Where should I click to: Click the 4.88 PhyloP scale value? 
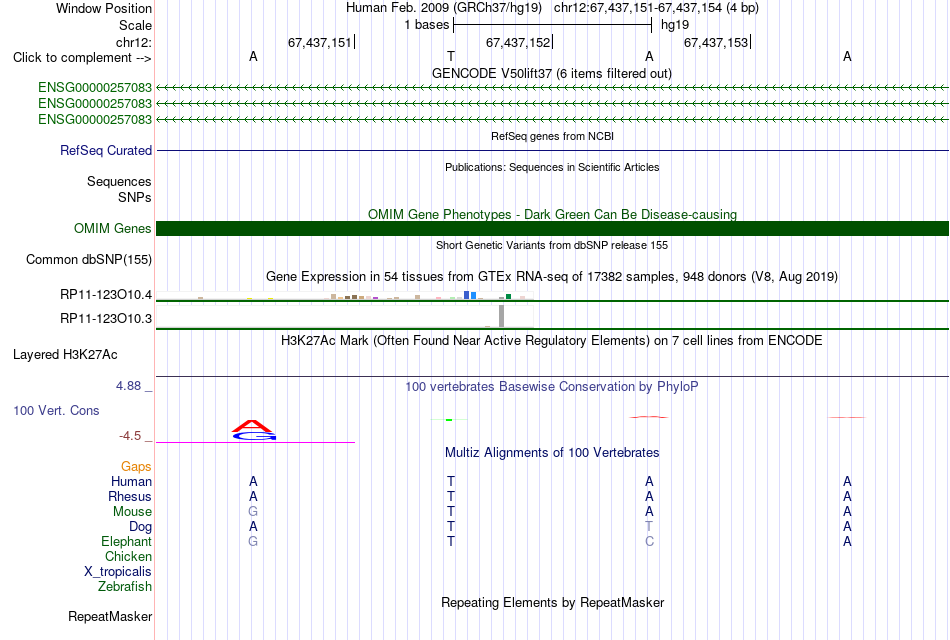point(128,386)
